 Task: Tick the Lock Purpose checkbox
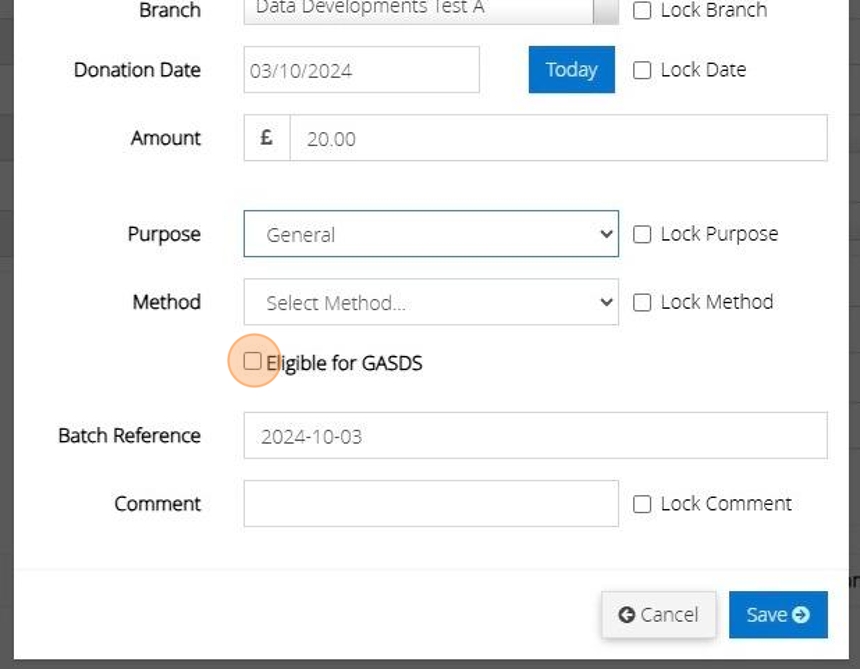click(642, 234)
